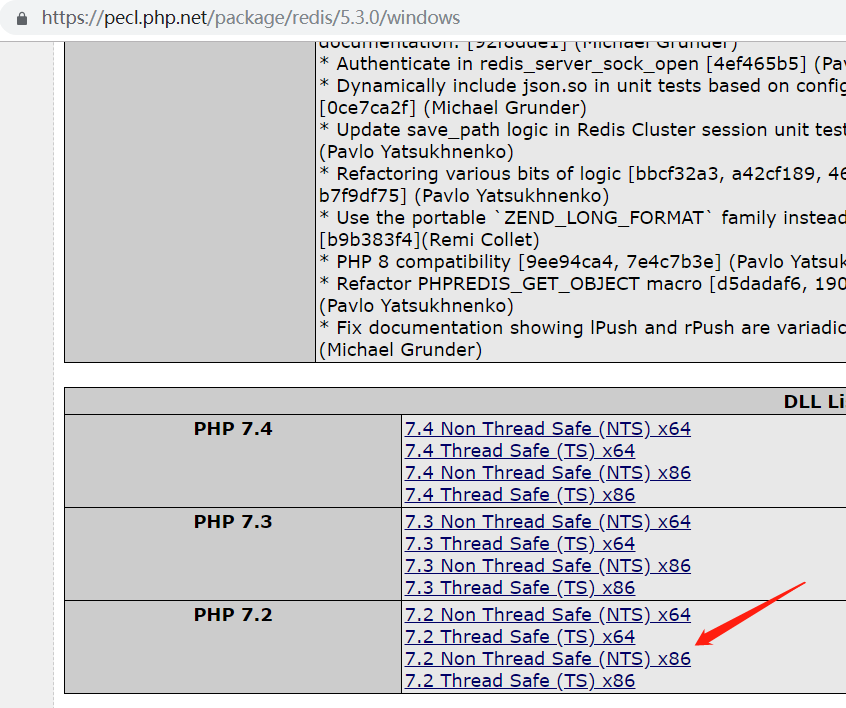
Task: Open 7.3 Thread Safe (TS) x86 link
Action: [x=520, y=588]
